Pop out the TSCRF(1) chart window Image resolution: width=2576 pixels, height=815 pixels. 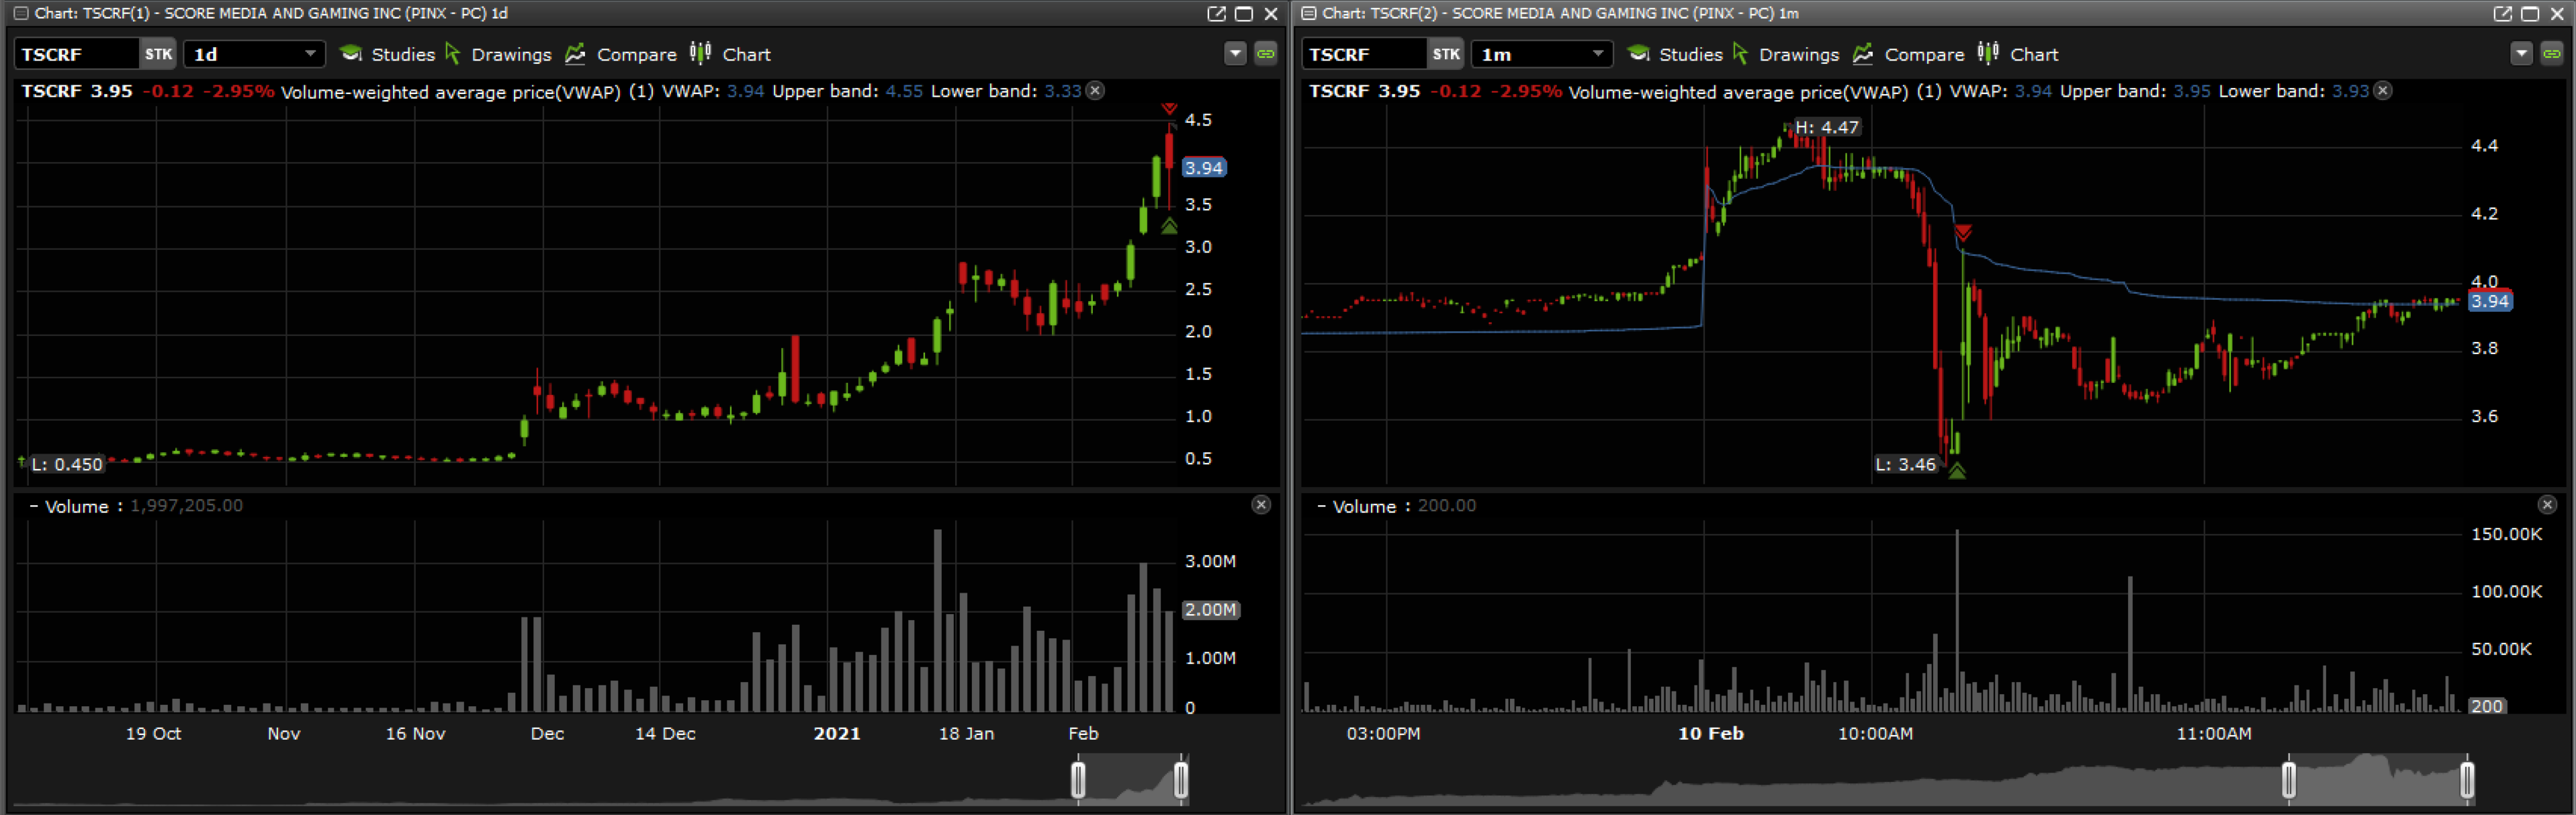[x=1216, y=13]
